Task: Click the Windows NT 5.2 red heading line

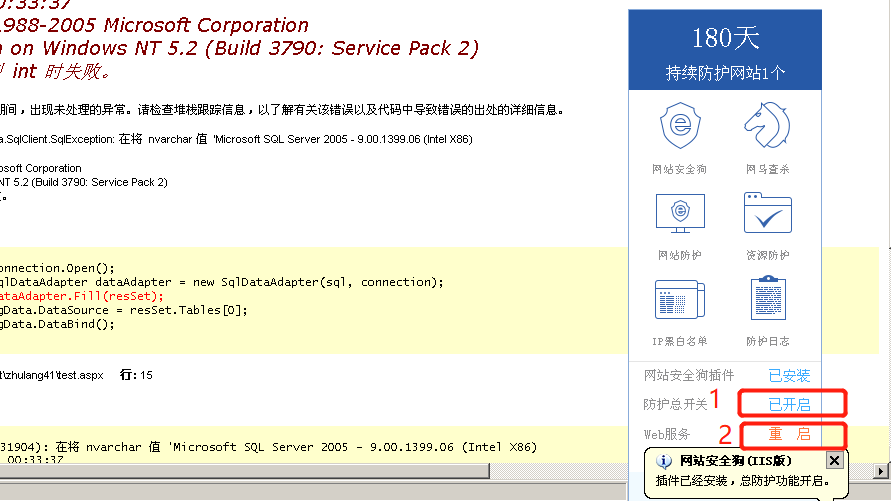Action: tap(240, 48)
